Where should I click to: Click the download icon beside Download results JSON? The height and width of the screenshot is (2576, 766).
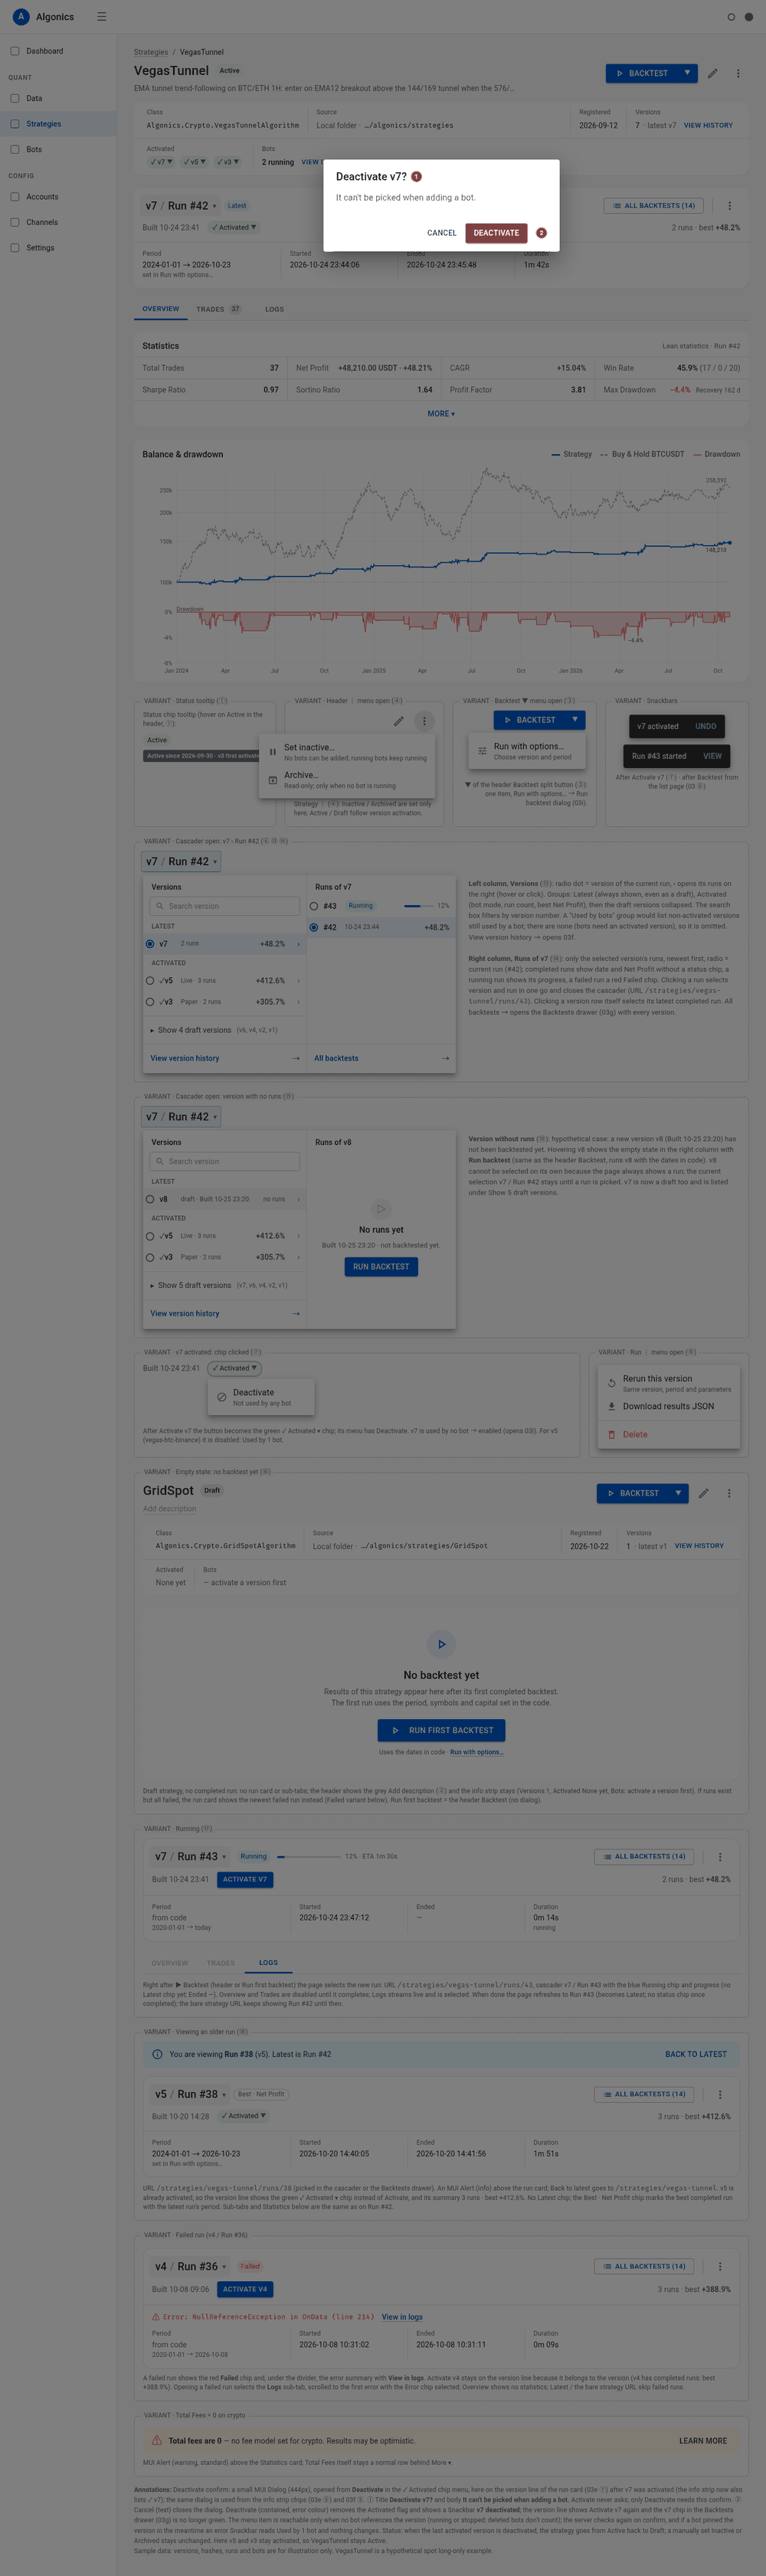(611, 1406)
